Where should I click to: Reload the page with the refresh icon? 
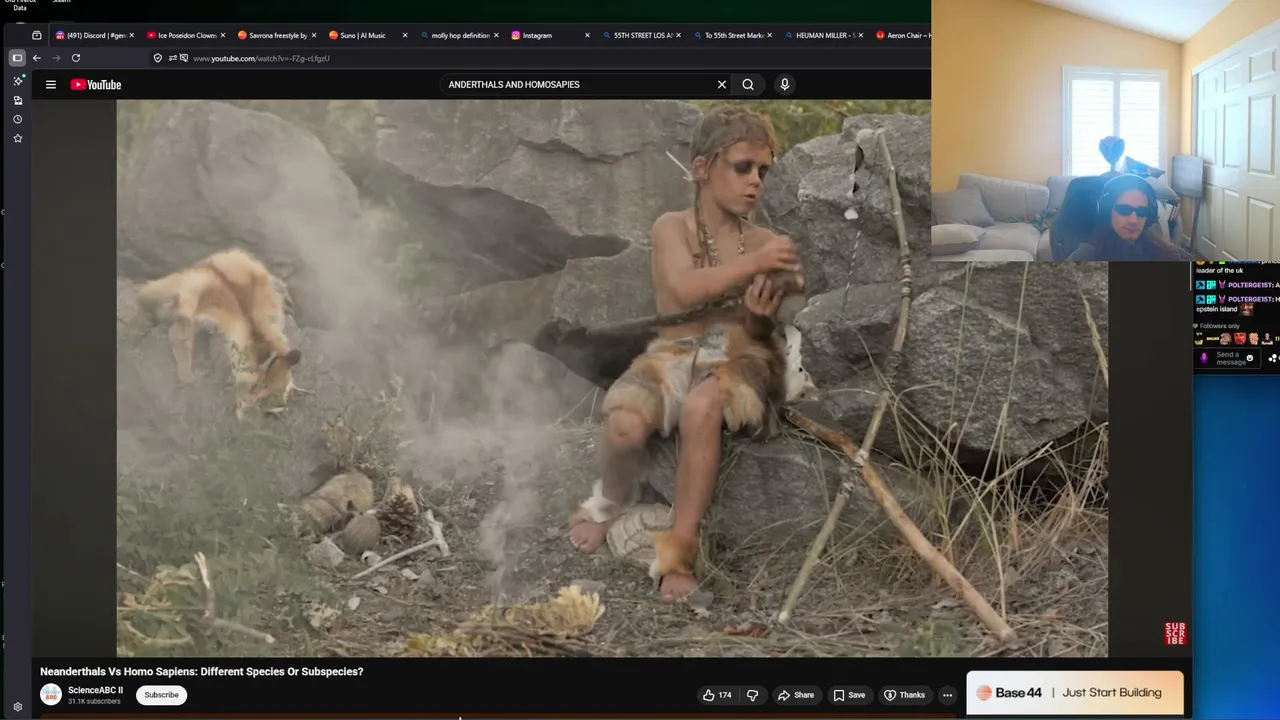pos(75,58)
